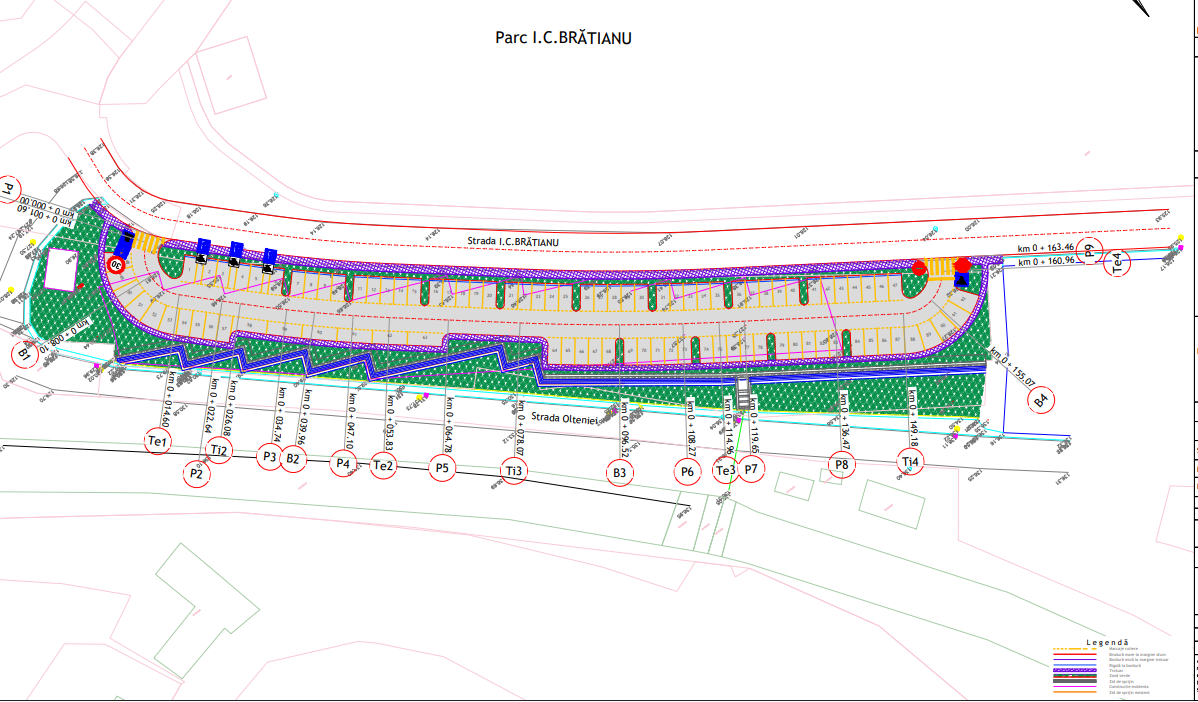Select the B4 circled marker
This screenshot has width=1198, height=702.
pos(1042,401)
